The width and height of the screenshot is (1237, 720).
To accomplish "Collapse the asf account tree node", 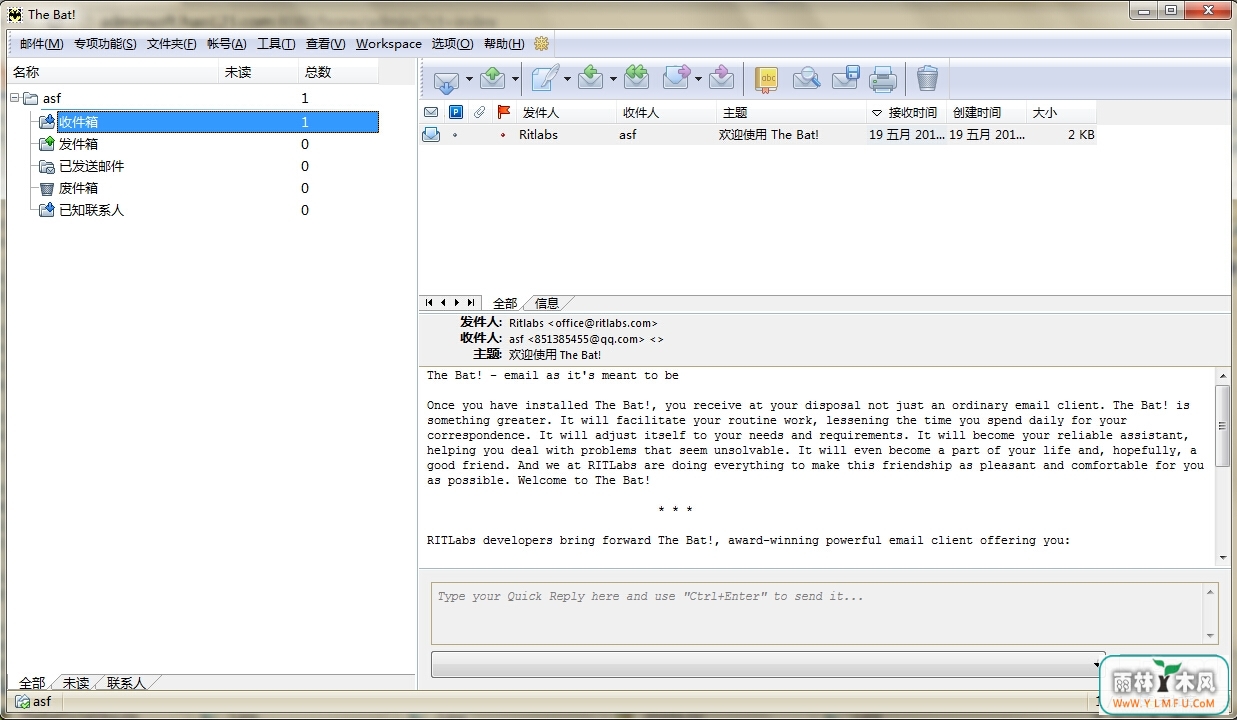I will pyautogui.click(x=15, y=98).
